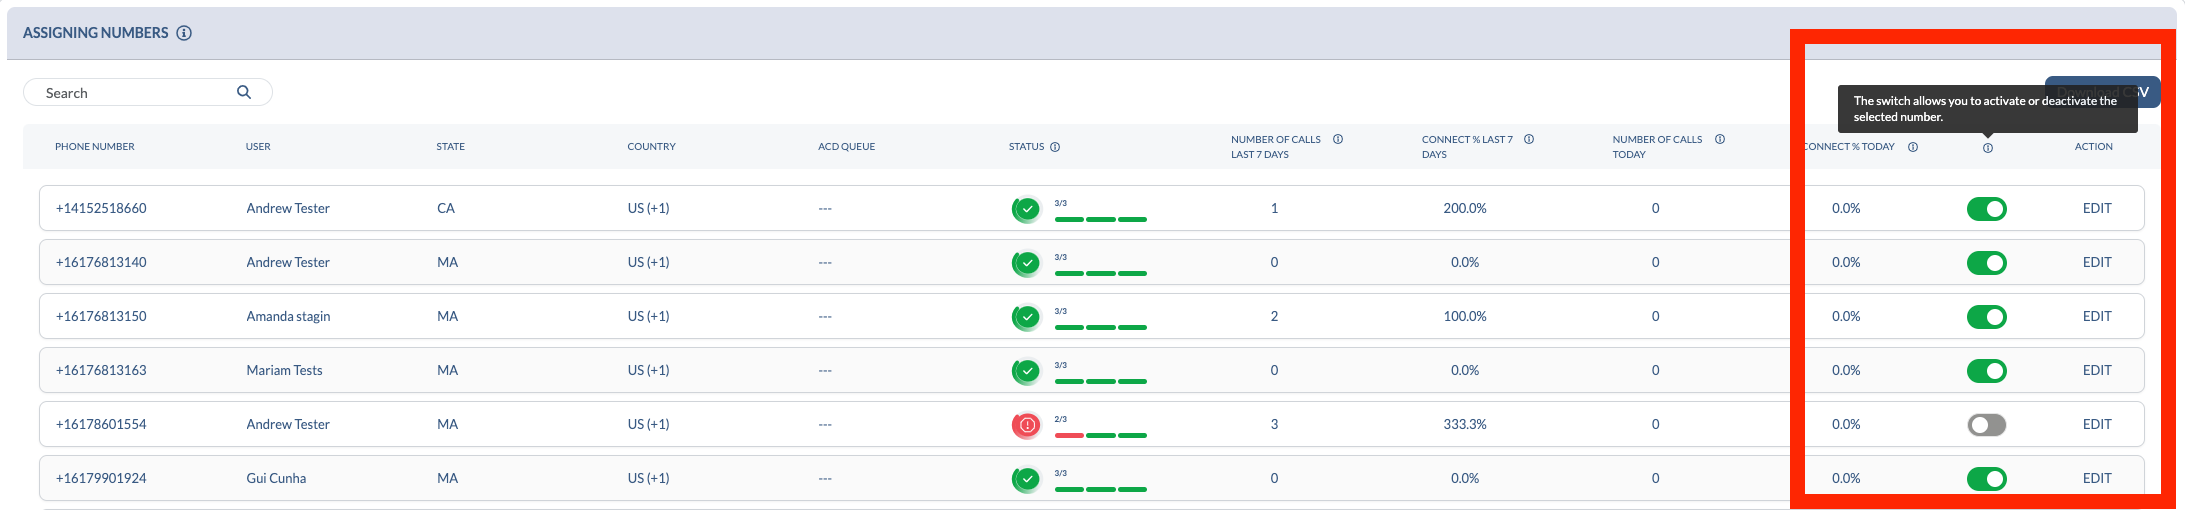The width and height of the screenshot is (2186, 510).
Task: Click the 2/3 status bar for +16178601554
Action: click(x=1100, y=435)
